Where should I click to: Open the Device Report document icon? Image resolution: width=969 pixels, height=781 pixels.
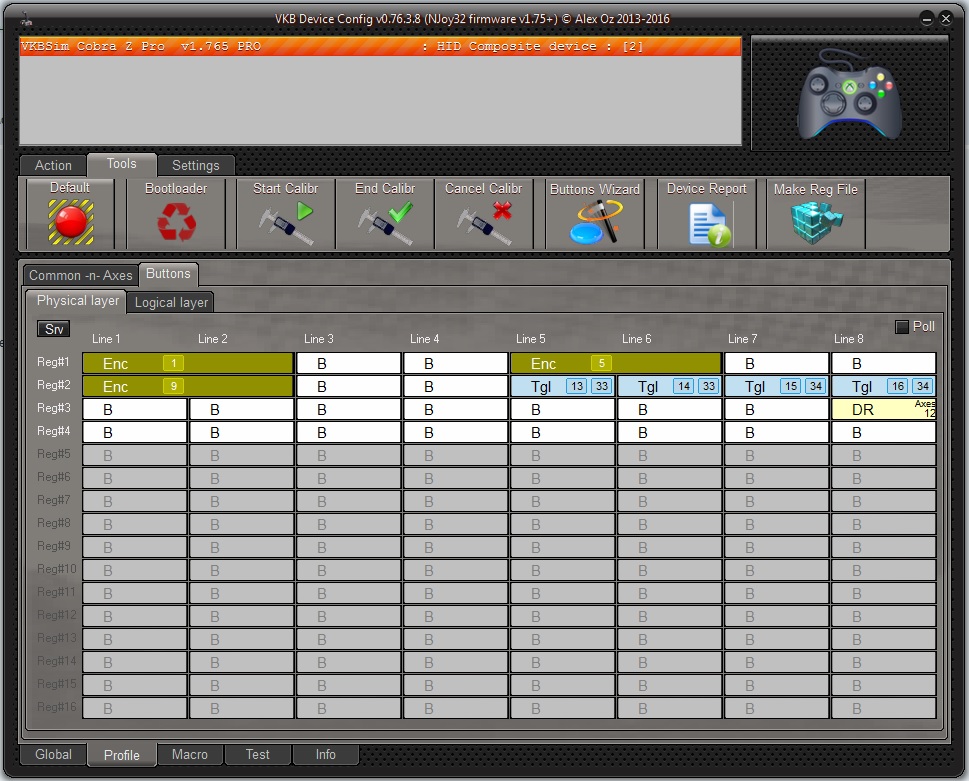[x=708, y=225]
